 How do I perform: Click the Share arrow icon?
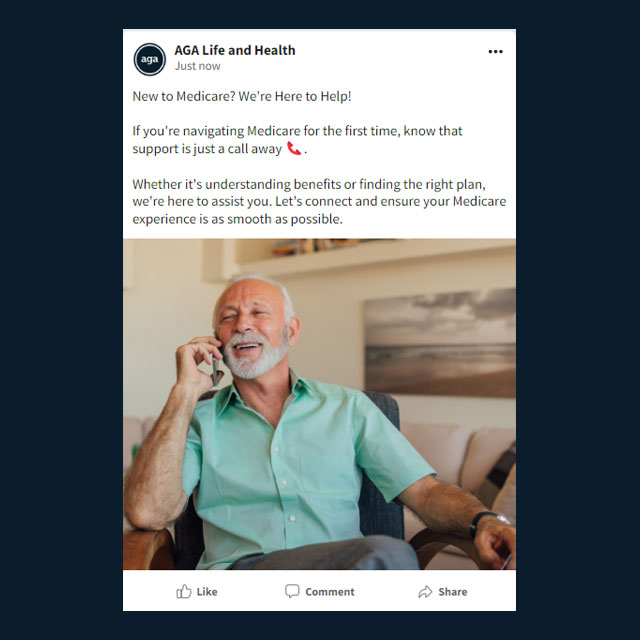[425, 592]
